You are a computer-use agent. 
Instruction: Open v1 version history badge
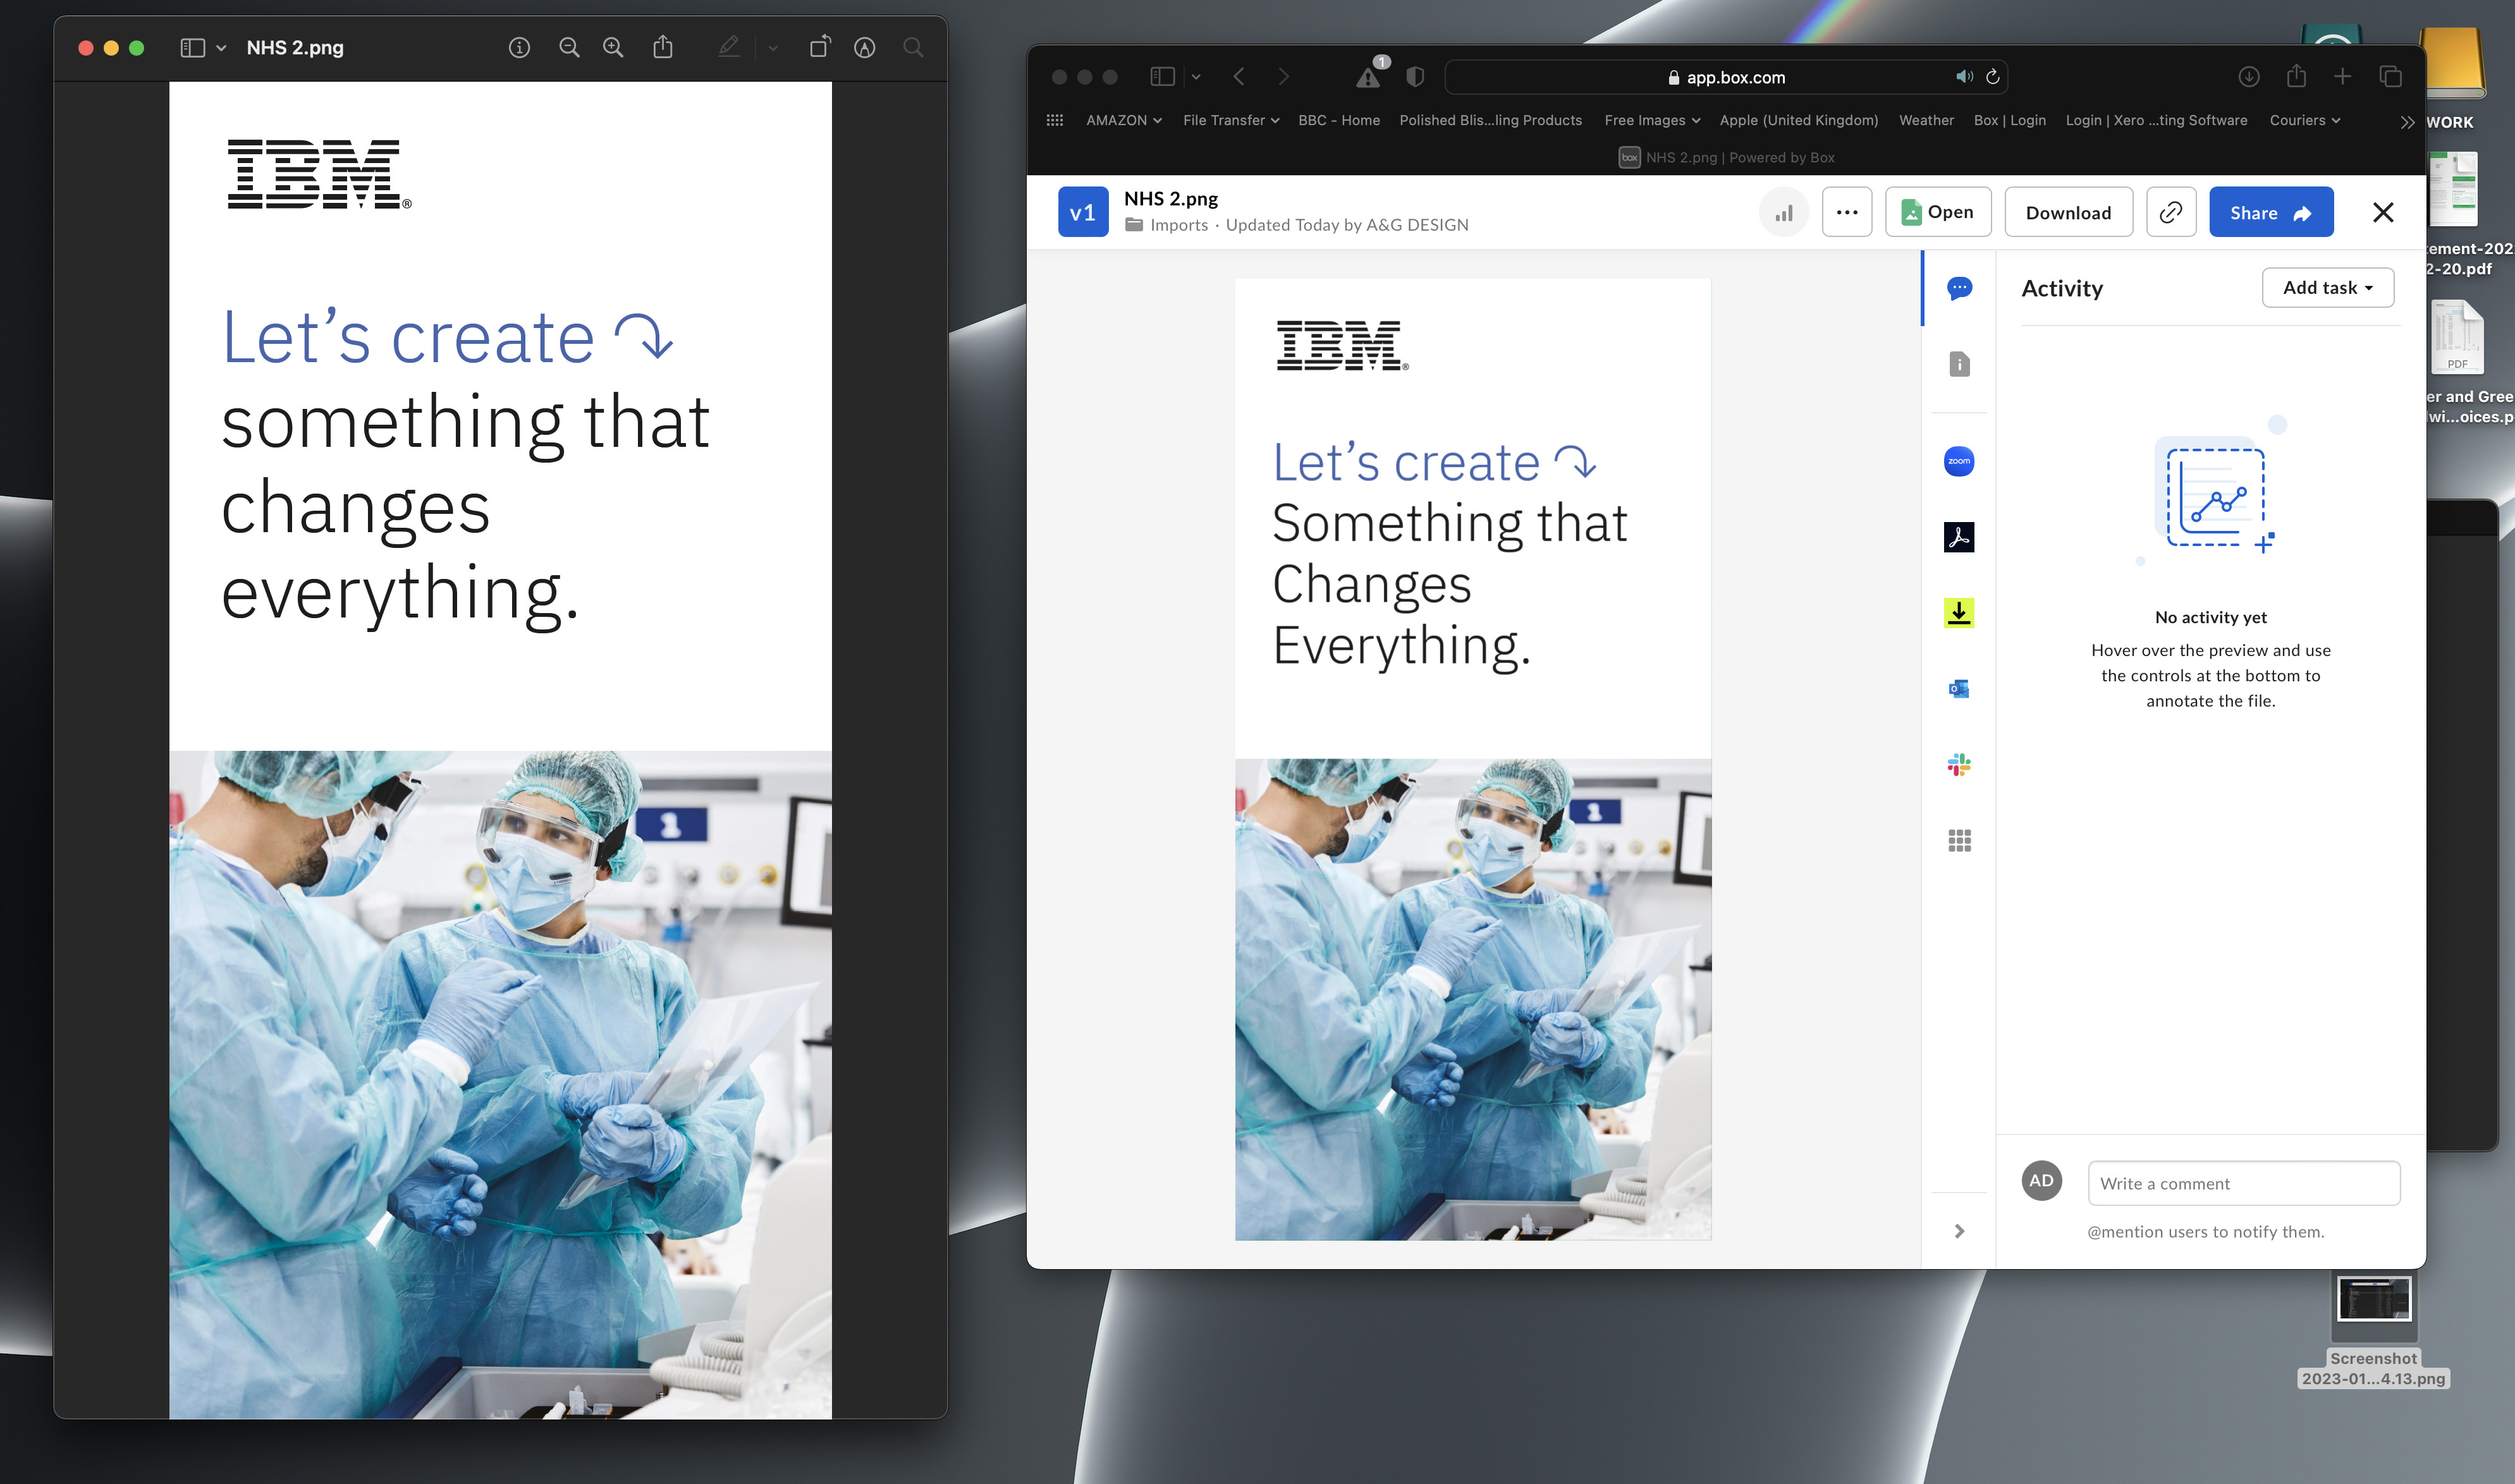pos(1083,212)
